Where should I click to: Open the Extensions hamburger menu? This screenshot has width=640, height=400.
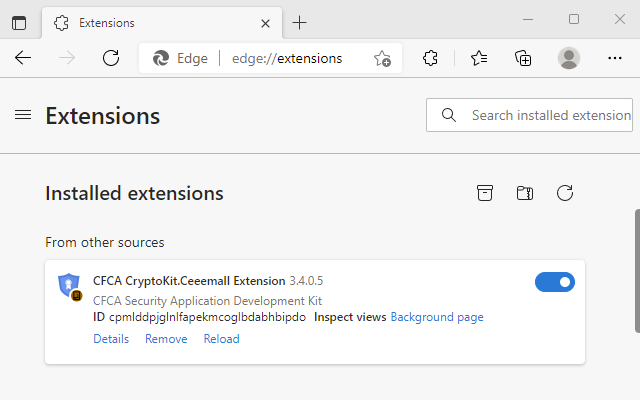[23, 115]
